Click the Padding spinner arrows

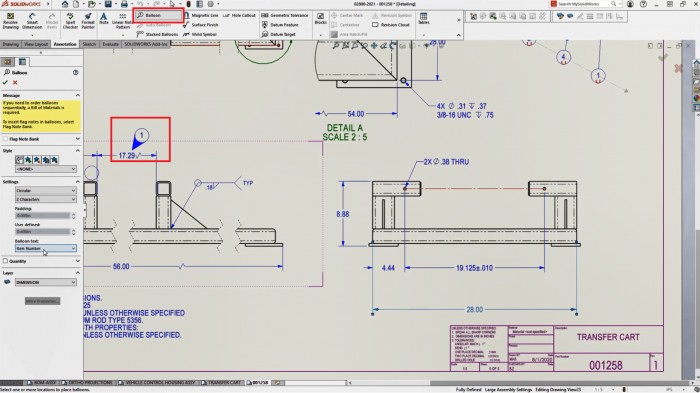coord(74,216)
